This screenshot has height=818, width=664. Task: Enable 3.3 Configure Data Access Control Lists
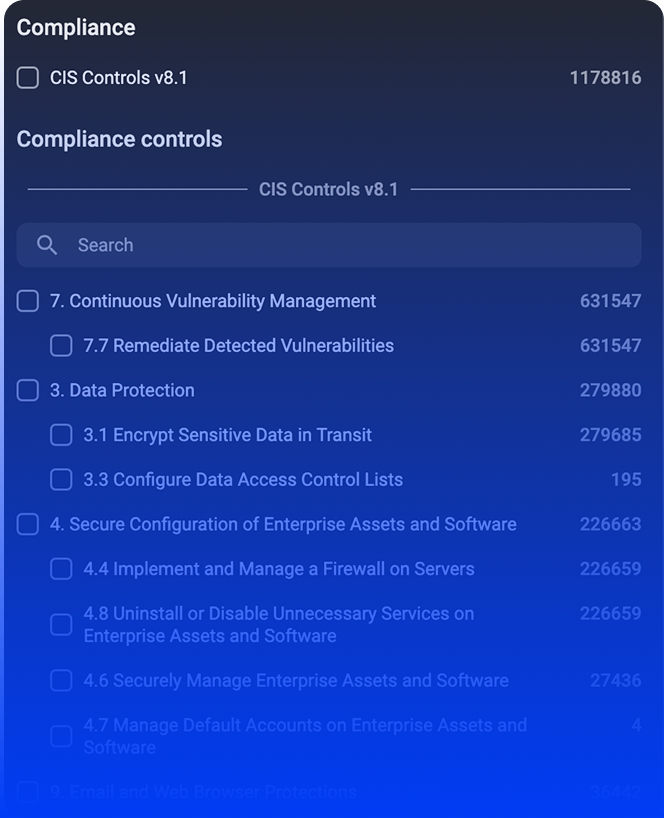60,479
